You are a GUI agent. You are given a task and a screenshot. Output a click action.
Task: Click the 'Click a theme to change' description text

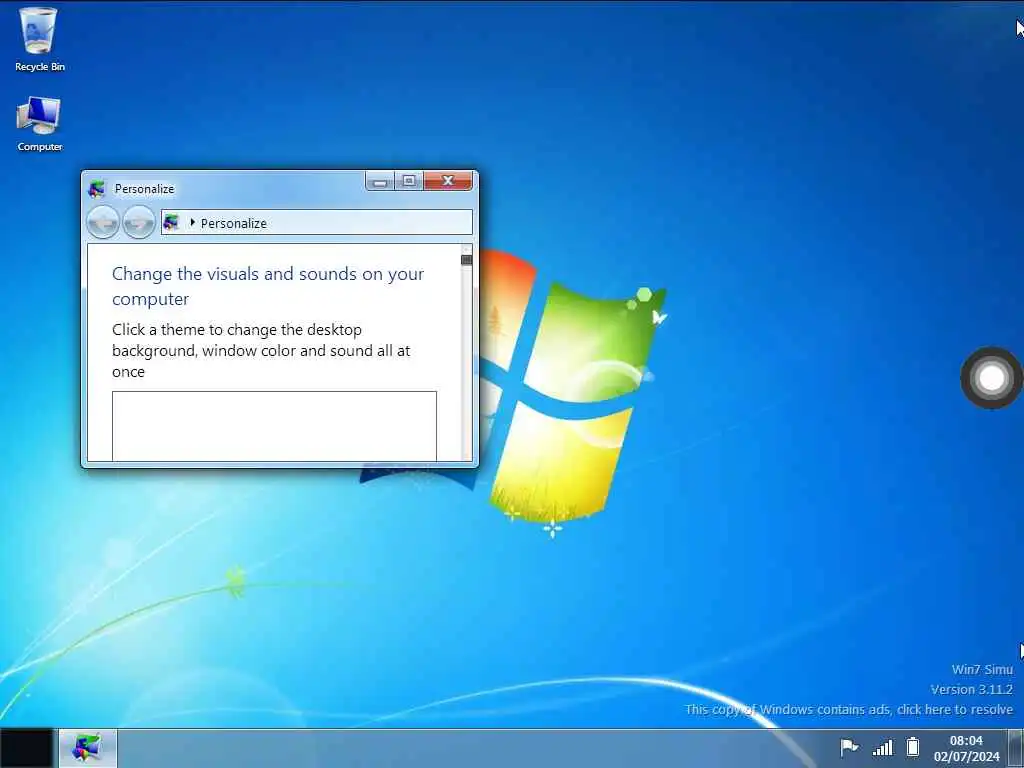click(261, 351)
